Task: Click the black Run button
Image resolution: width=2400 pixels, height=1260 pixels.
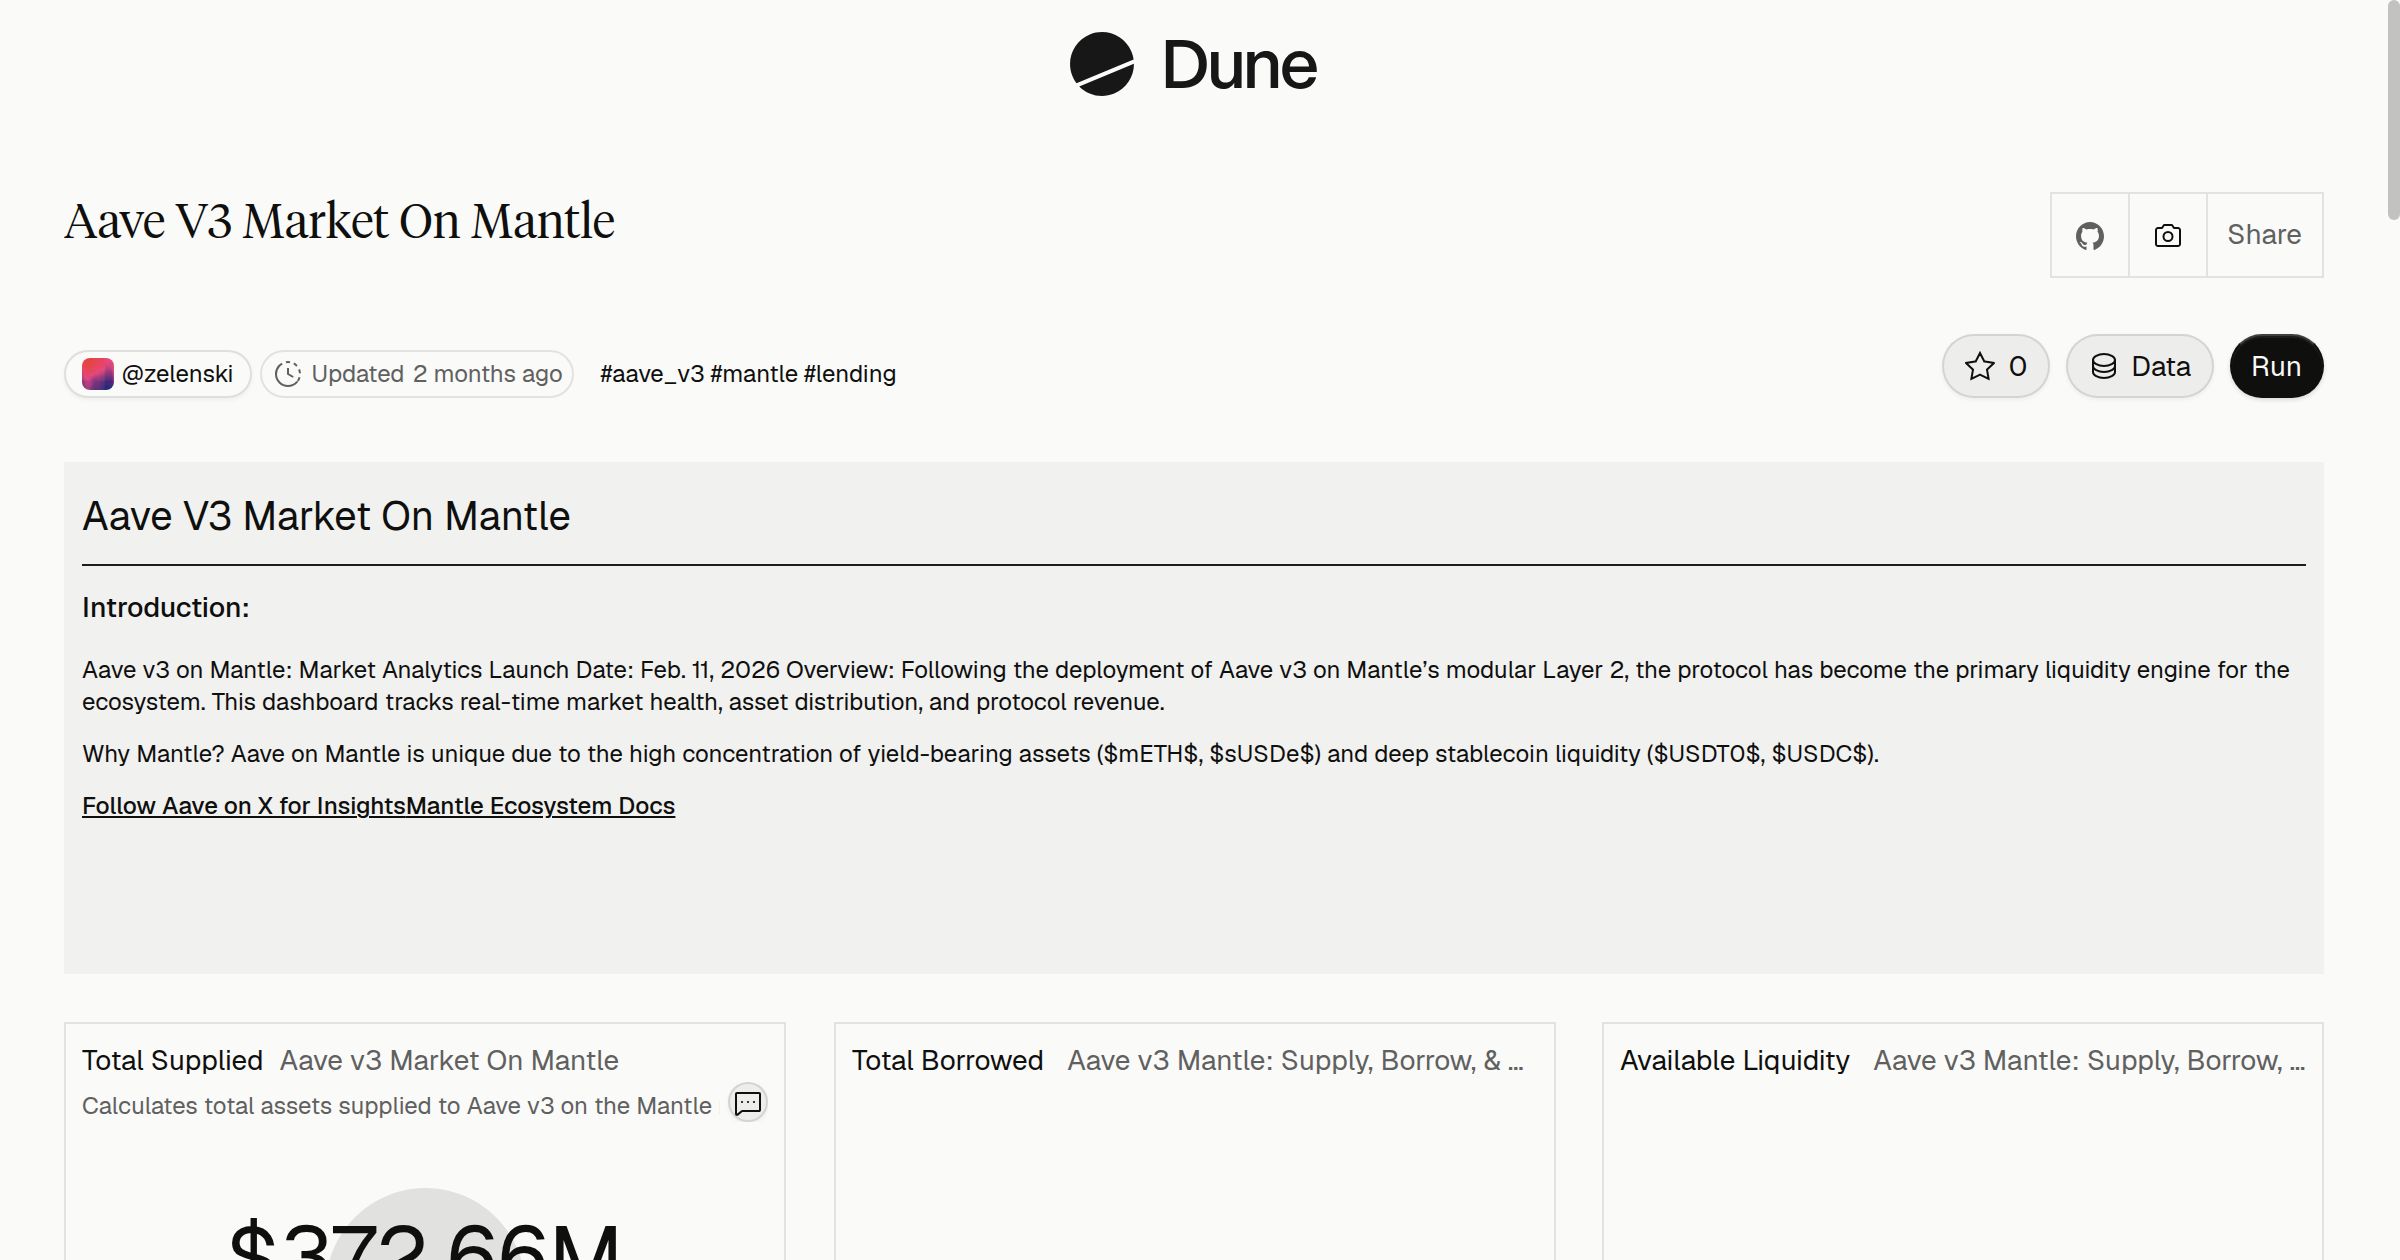Action: coord(2276,366)
